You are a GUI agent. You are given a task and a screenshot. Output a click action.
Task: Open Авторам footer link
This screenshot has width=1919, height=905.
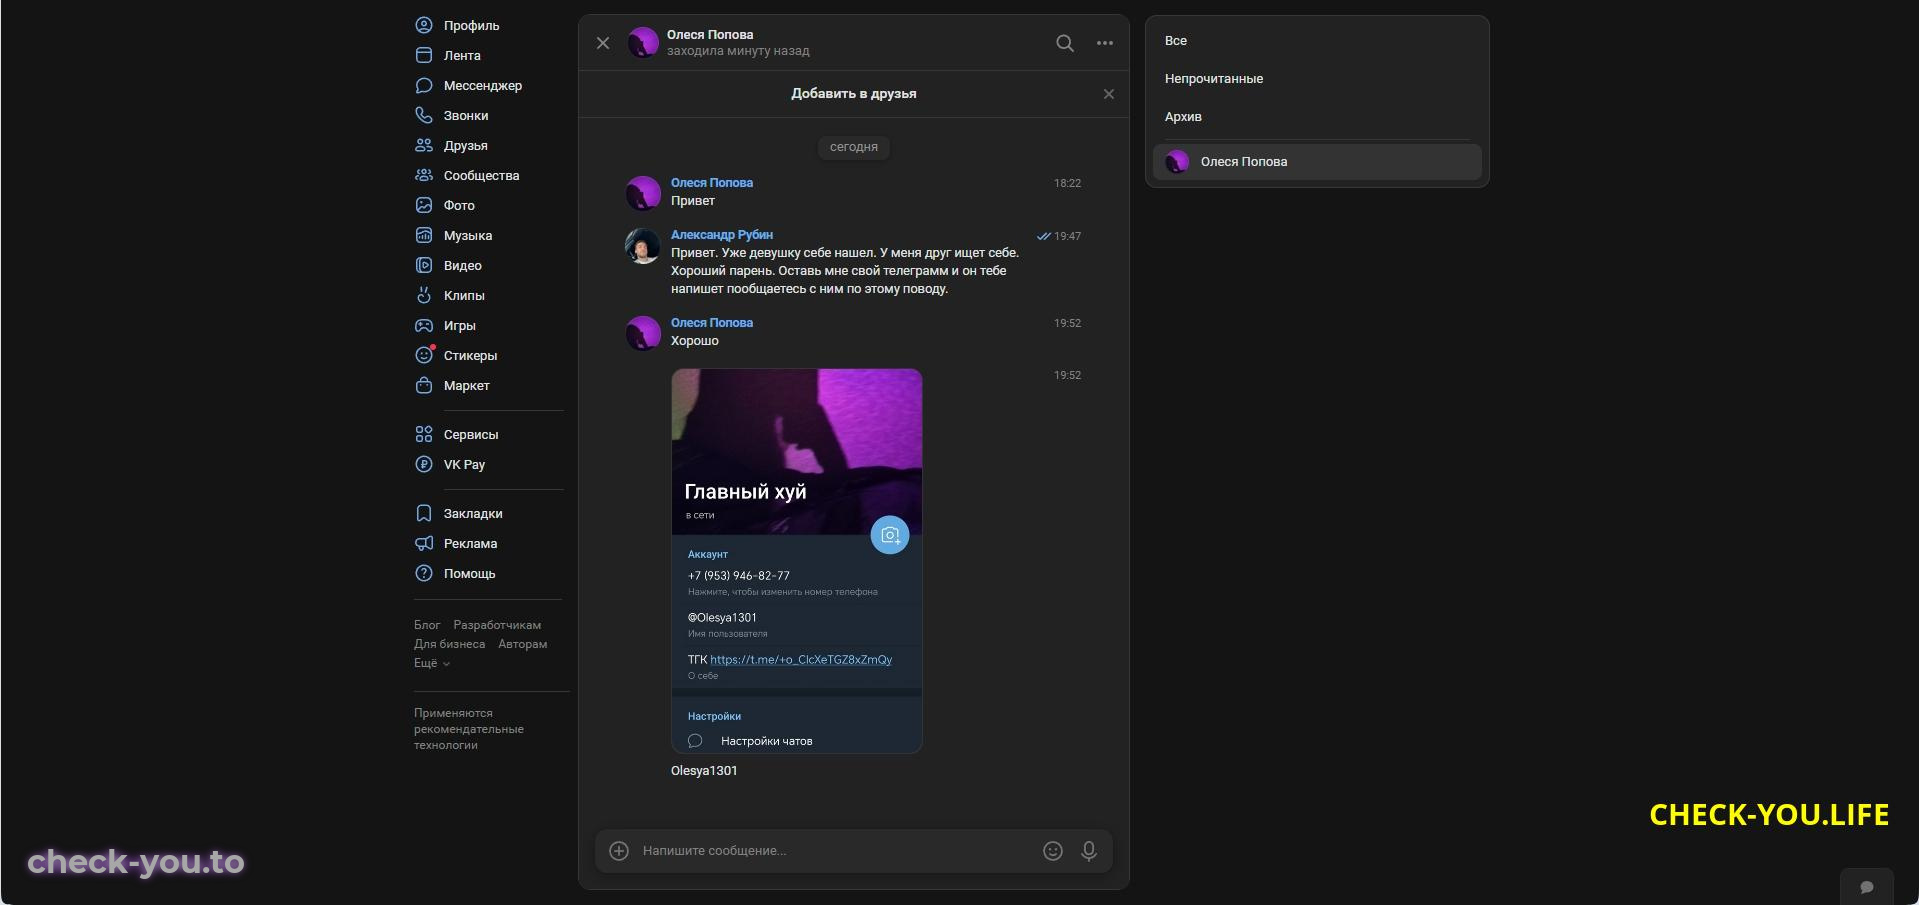coord(523,644)
